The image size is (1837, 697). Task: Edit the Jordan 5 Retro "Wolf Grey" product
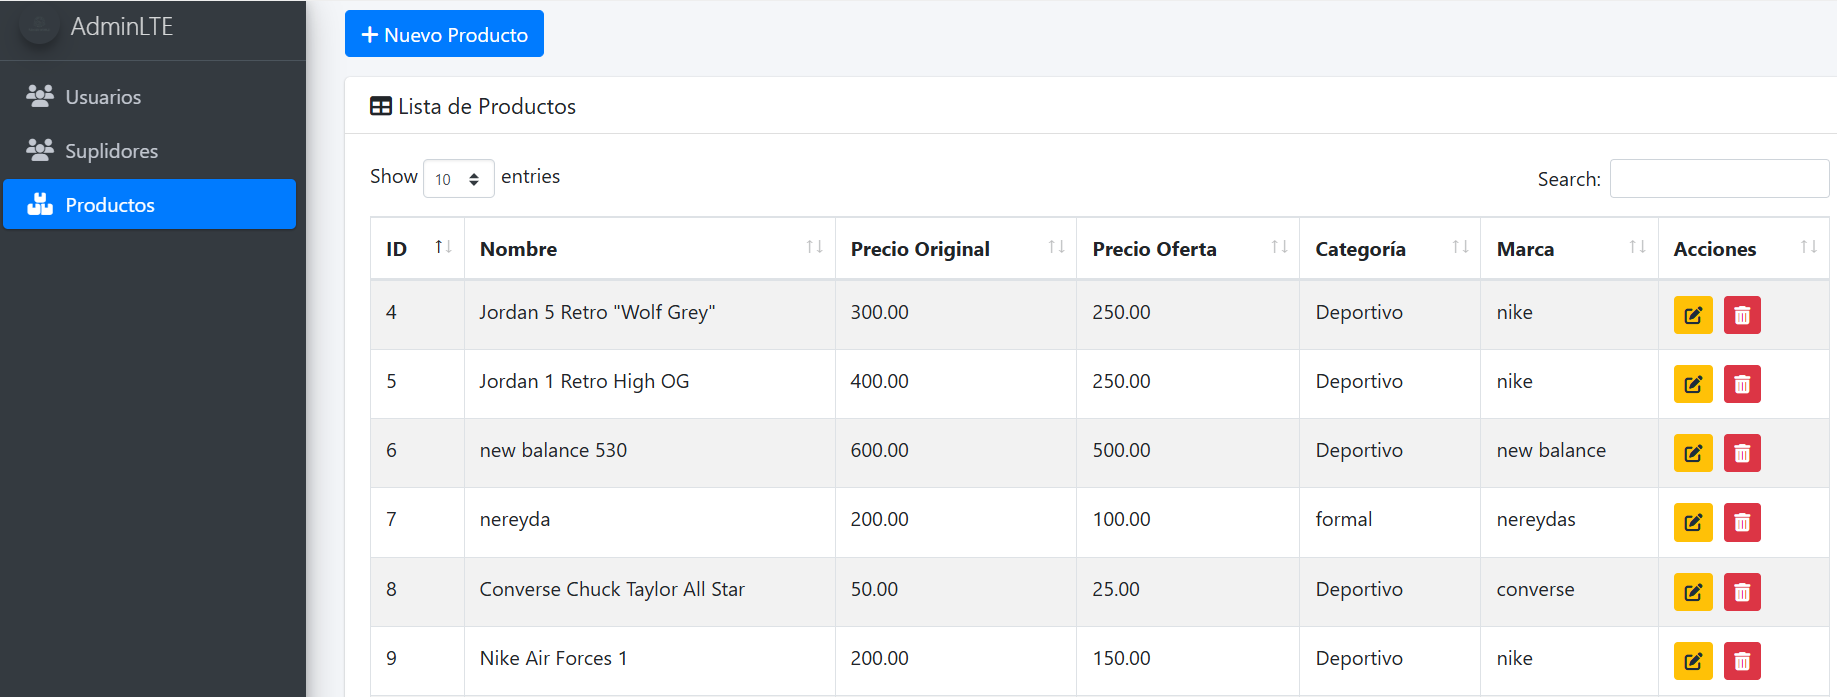pyautogui.click(x=1692, y=315)
